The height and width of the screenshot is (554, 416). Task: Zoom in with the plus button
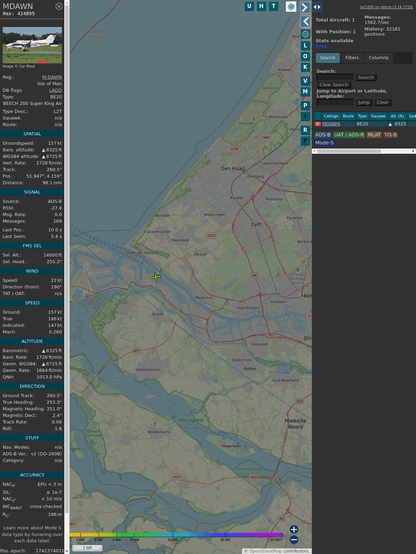[x=294, y=529]
